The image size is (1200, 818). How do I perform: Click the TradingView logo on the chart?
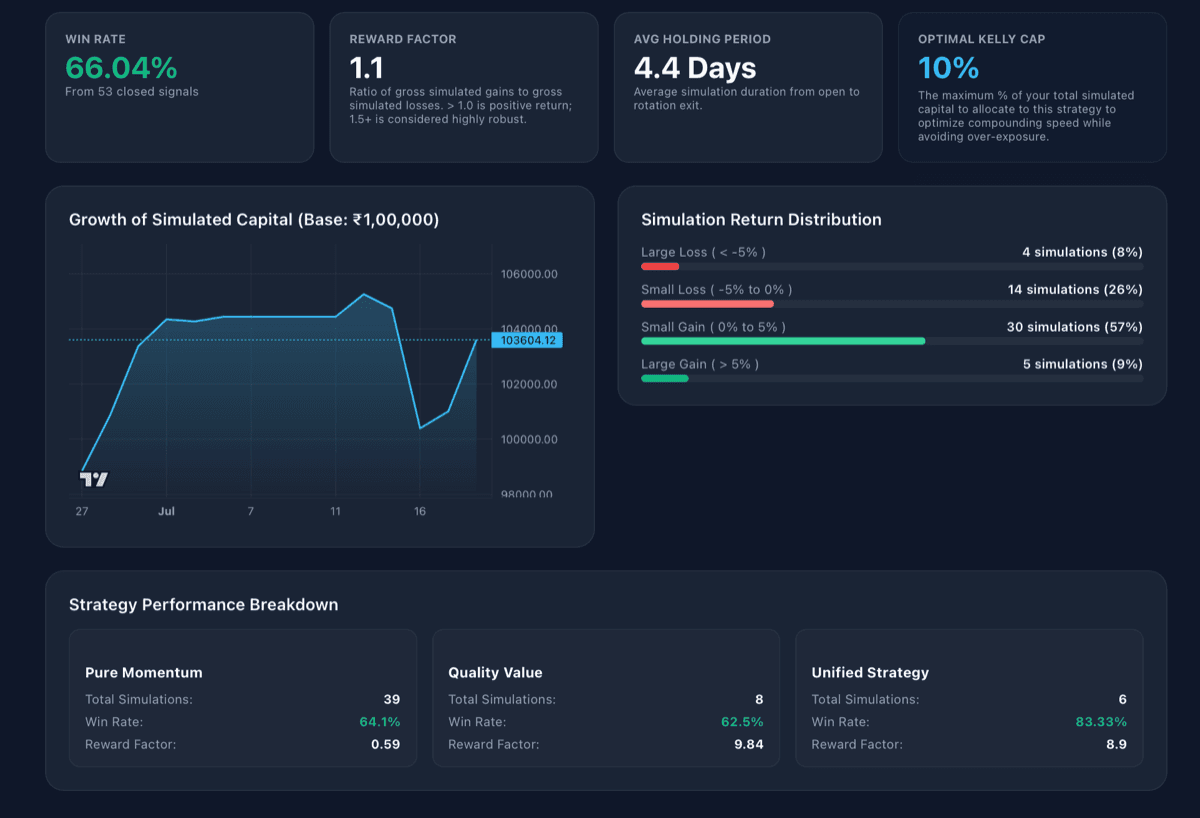[93, 479]
